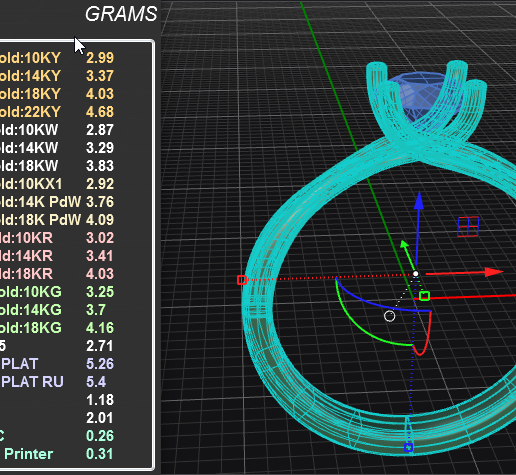This screenshot has width=516, height=475.
Task: Click the weight value 0.26
Action: click(x=100, y=436)
